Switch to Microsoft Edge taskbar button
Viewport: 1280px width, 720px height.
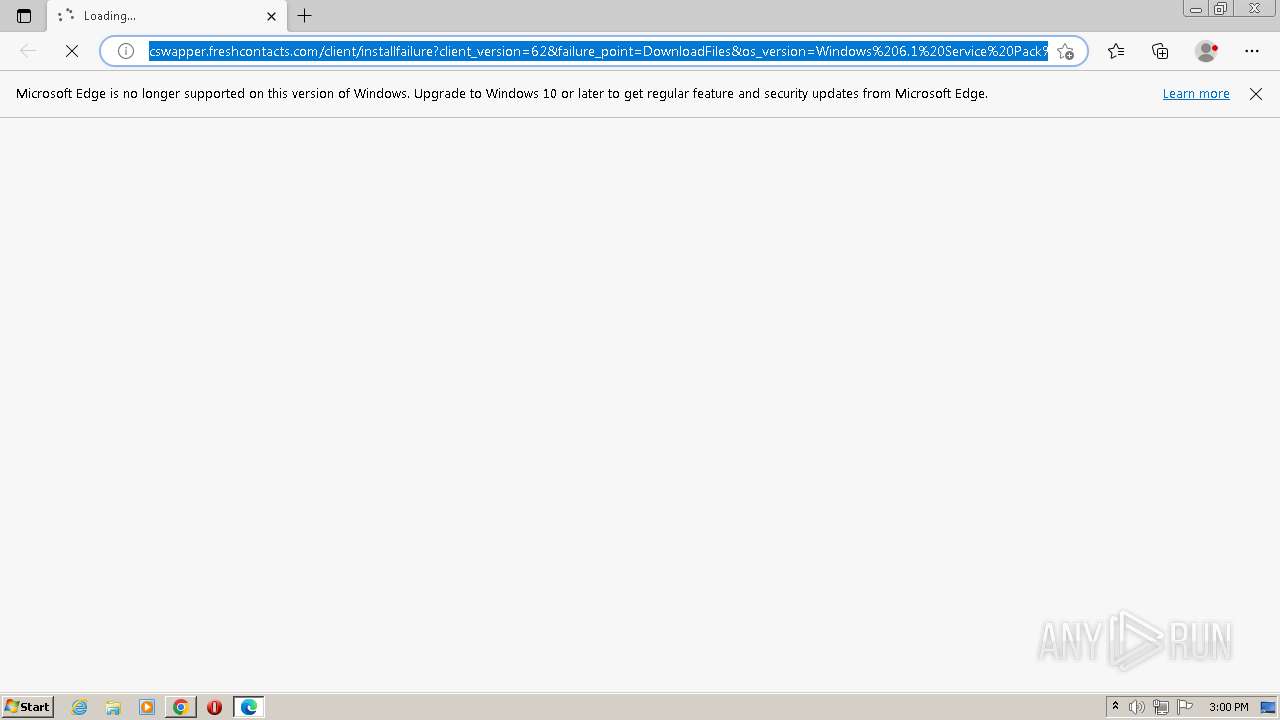click(249, 707)
